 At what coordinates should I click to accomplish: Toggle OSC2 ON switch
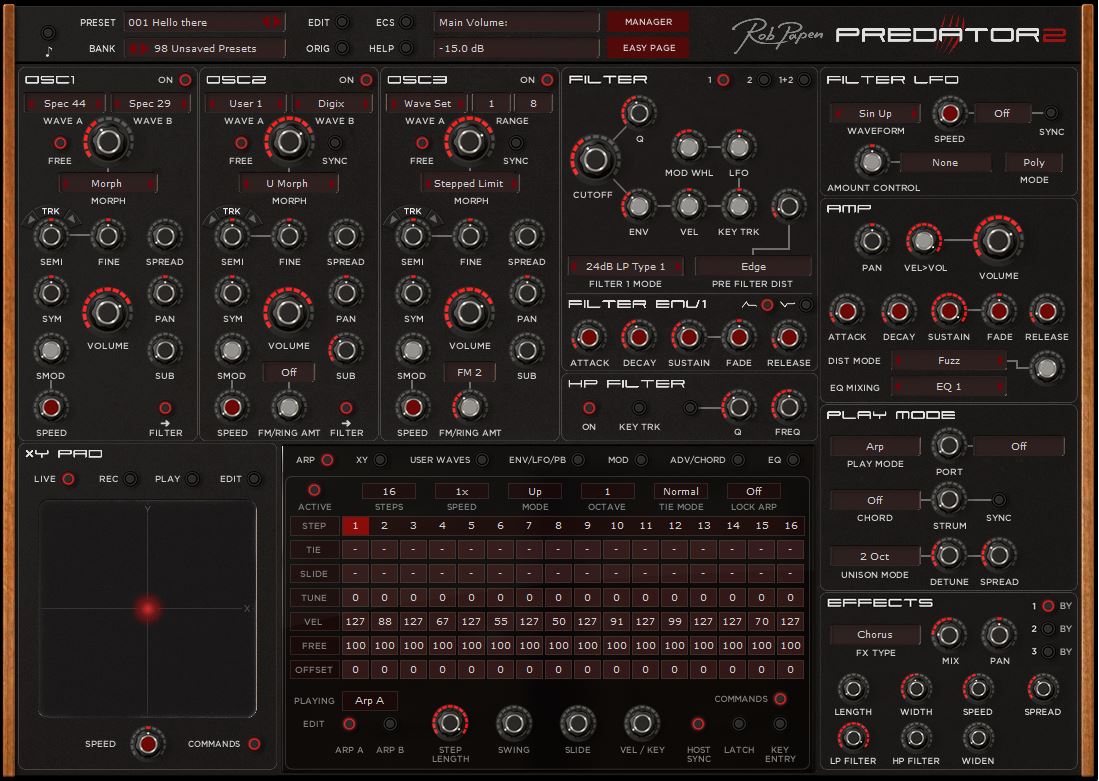pyautogui.click(x=366, y=80)
